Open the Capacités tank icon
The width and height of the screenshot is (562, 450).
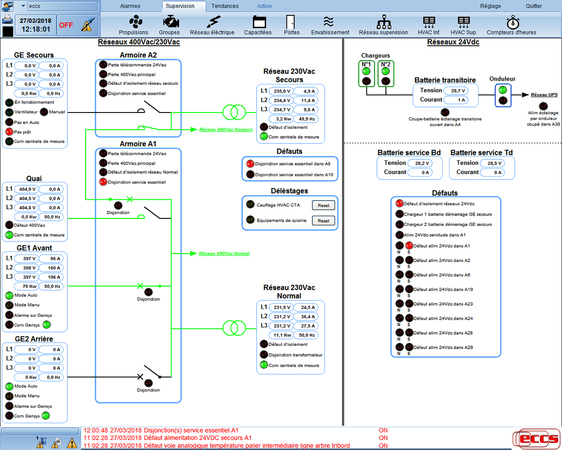tap(259, 22)
